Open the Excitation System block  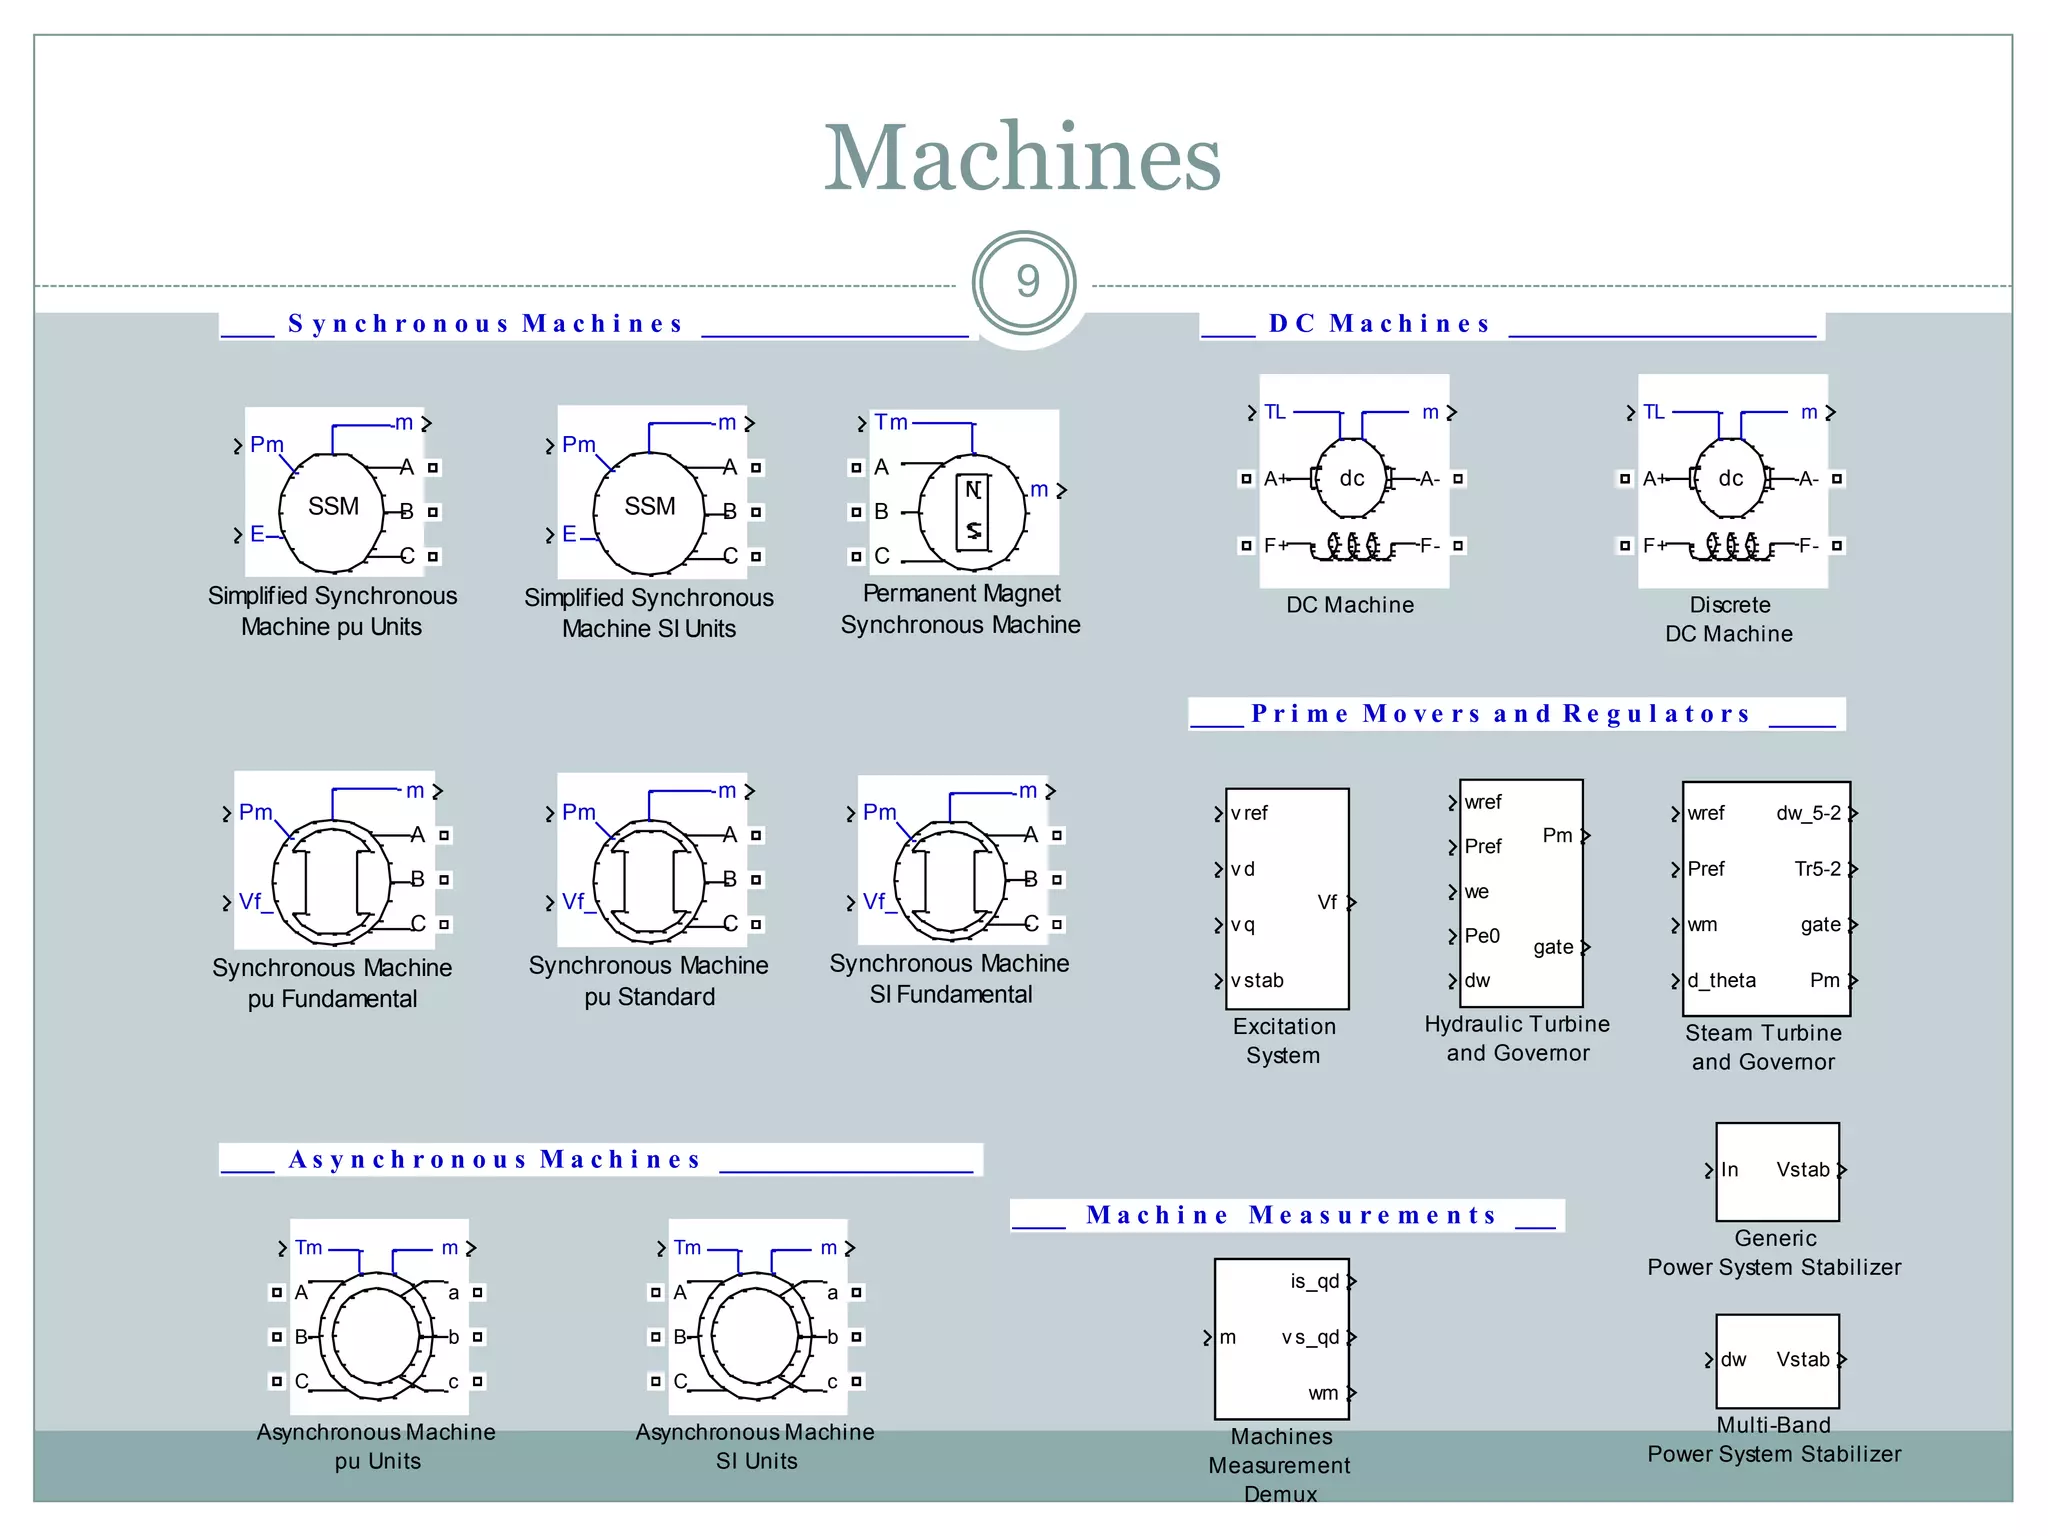click(x=1286, y=898)
